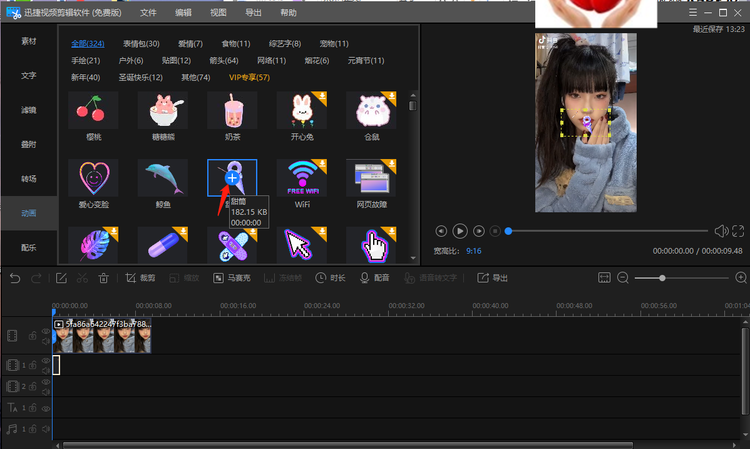Play the preview video
The width and height of the screenshot is (750, 449).
pos(460,231)
